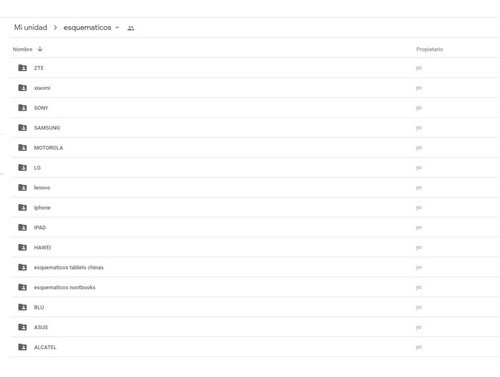This screenshot has height=377, width=500.
Task: Click the iphone shared folder icon
Action: (22, 208)
